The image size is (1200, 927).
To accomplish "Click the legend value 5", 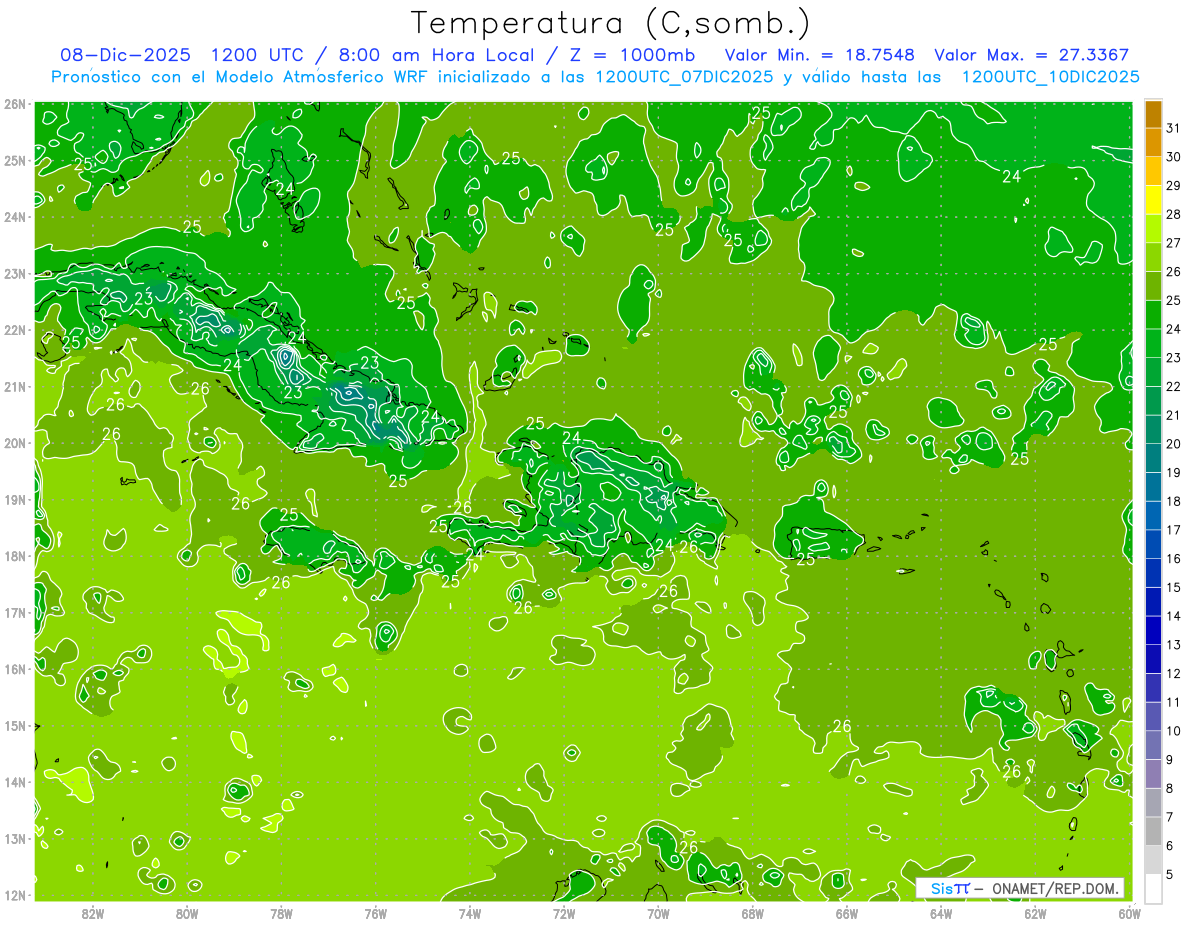I will 1170,875.
